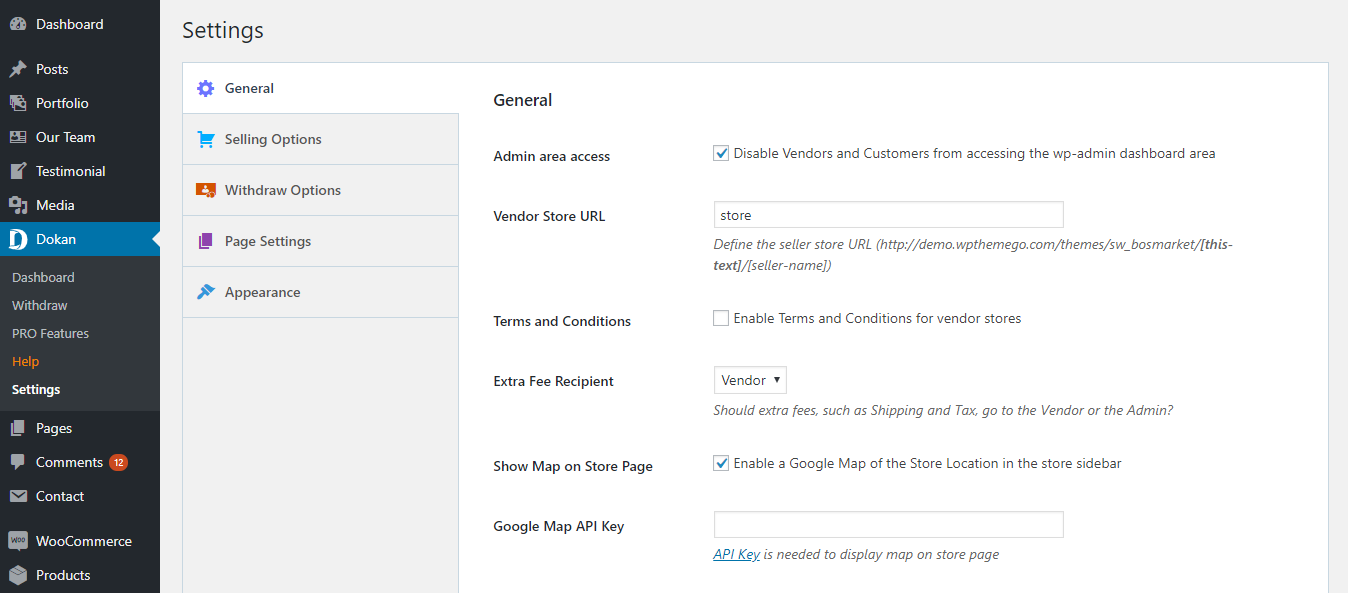Click the Posts pushpin icon
The height and width of the screenshot is (593, 1348).
18,69
